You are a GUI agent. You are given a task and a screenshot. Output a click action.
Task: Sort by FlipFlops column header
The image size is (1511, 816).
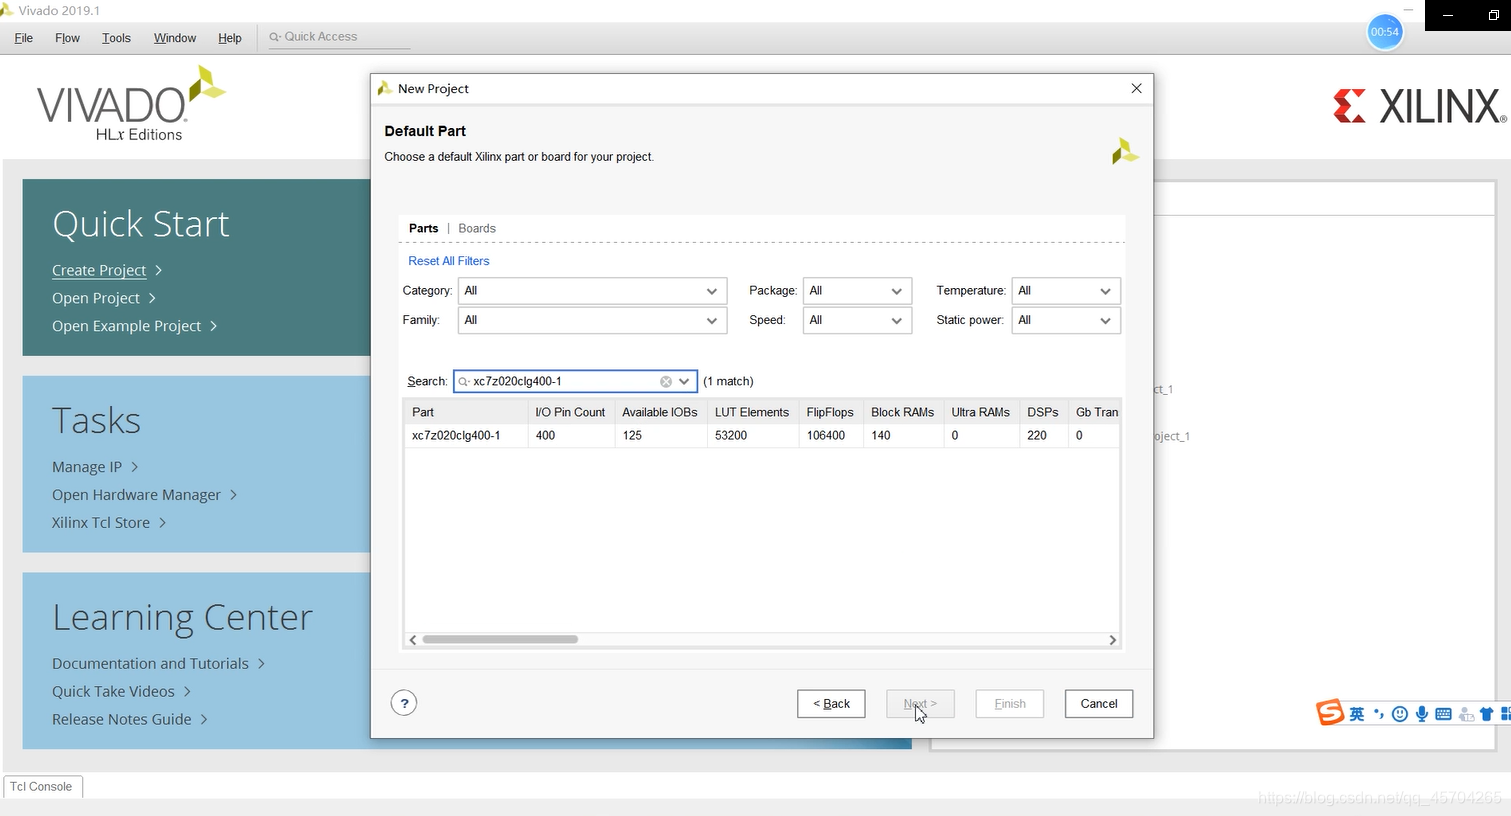tap(830, 412)
